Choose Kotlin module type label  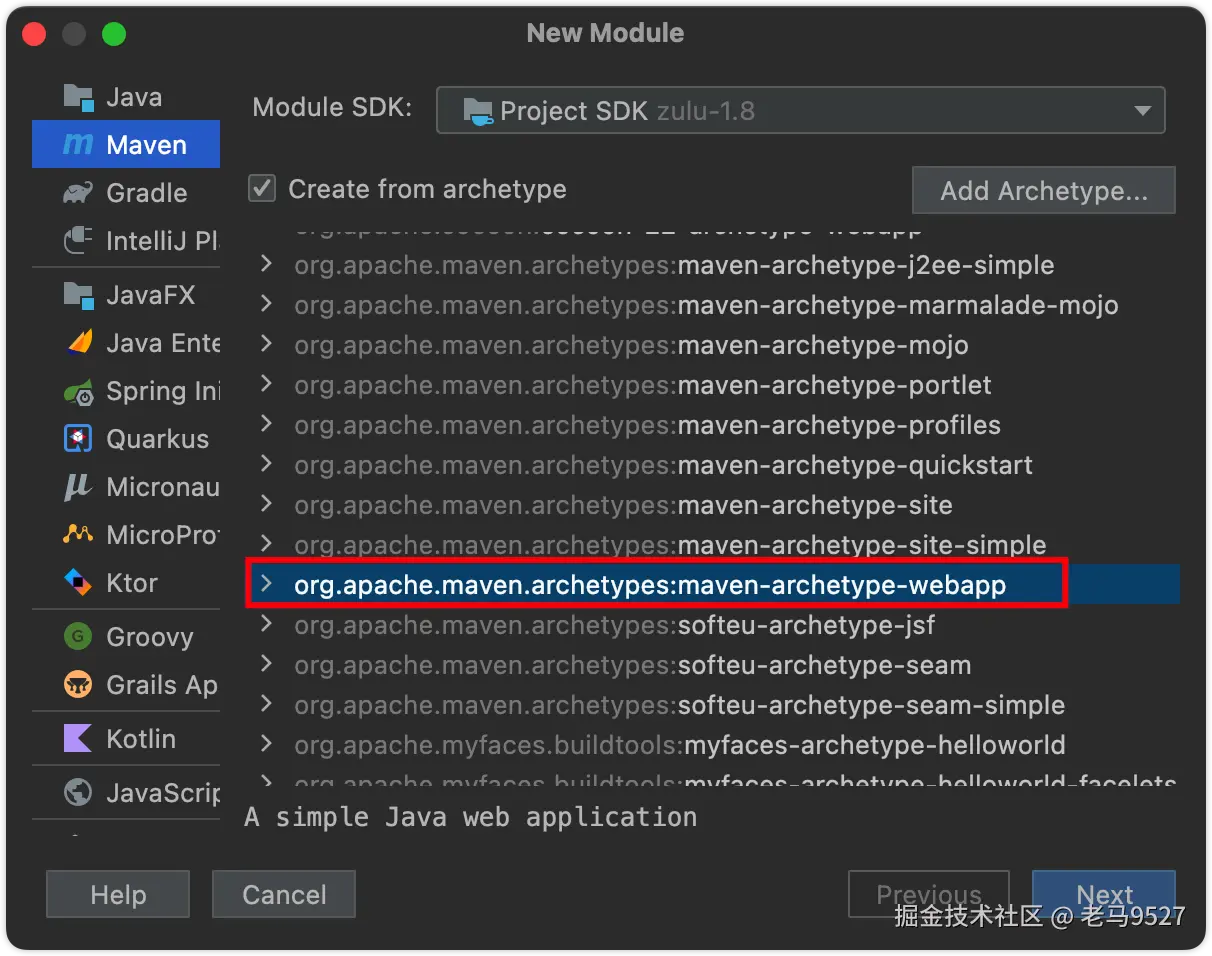pyautogui.click(x=141, y=739)
